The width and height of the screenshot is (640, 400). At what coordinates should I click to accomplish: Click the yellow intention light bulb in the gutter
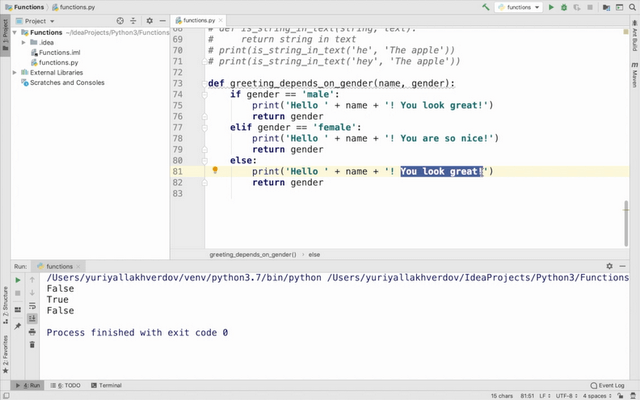(215, 171)
